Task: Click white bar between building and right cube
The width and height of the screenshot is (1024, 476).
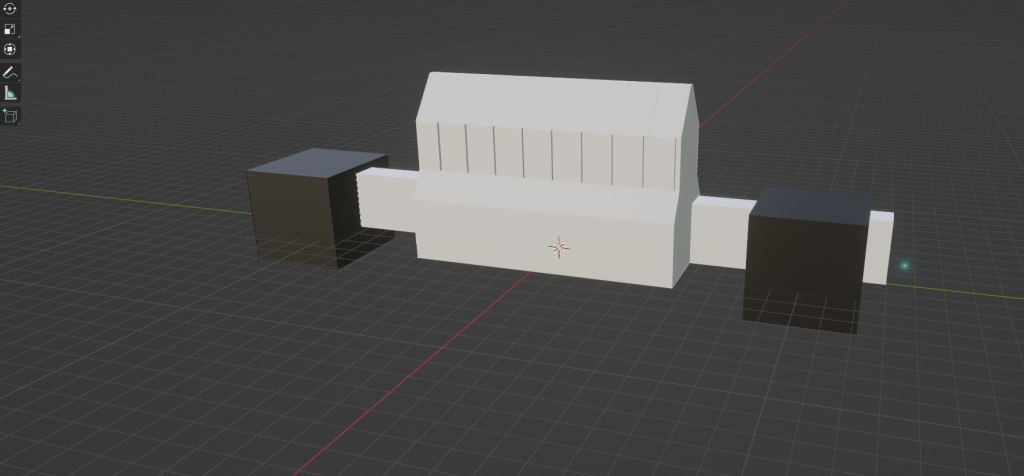Action: 720,235
